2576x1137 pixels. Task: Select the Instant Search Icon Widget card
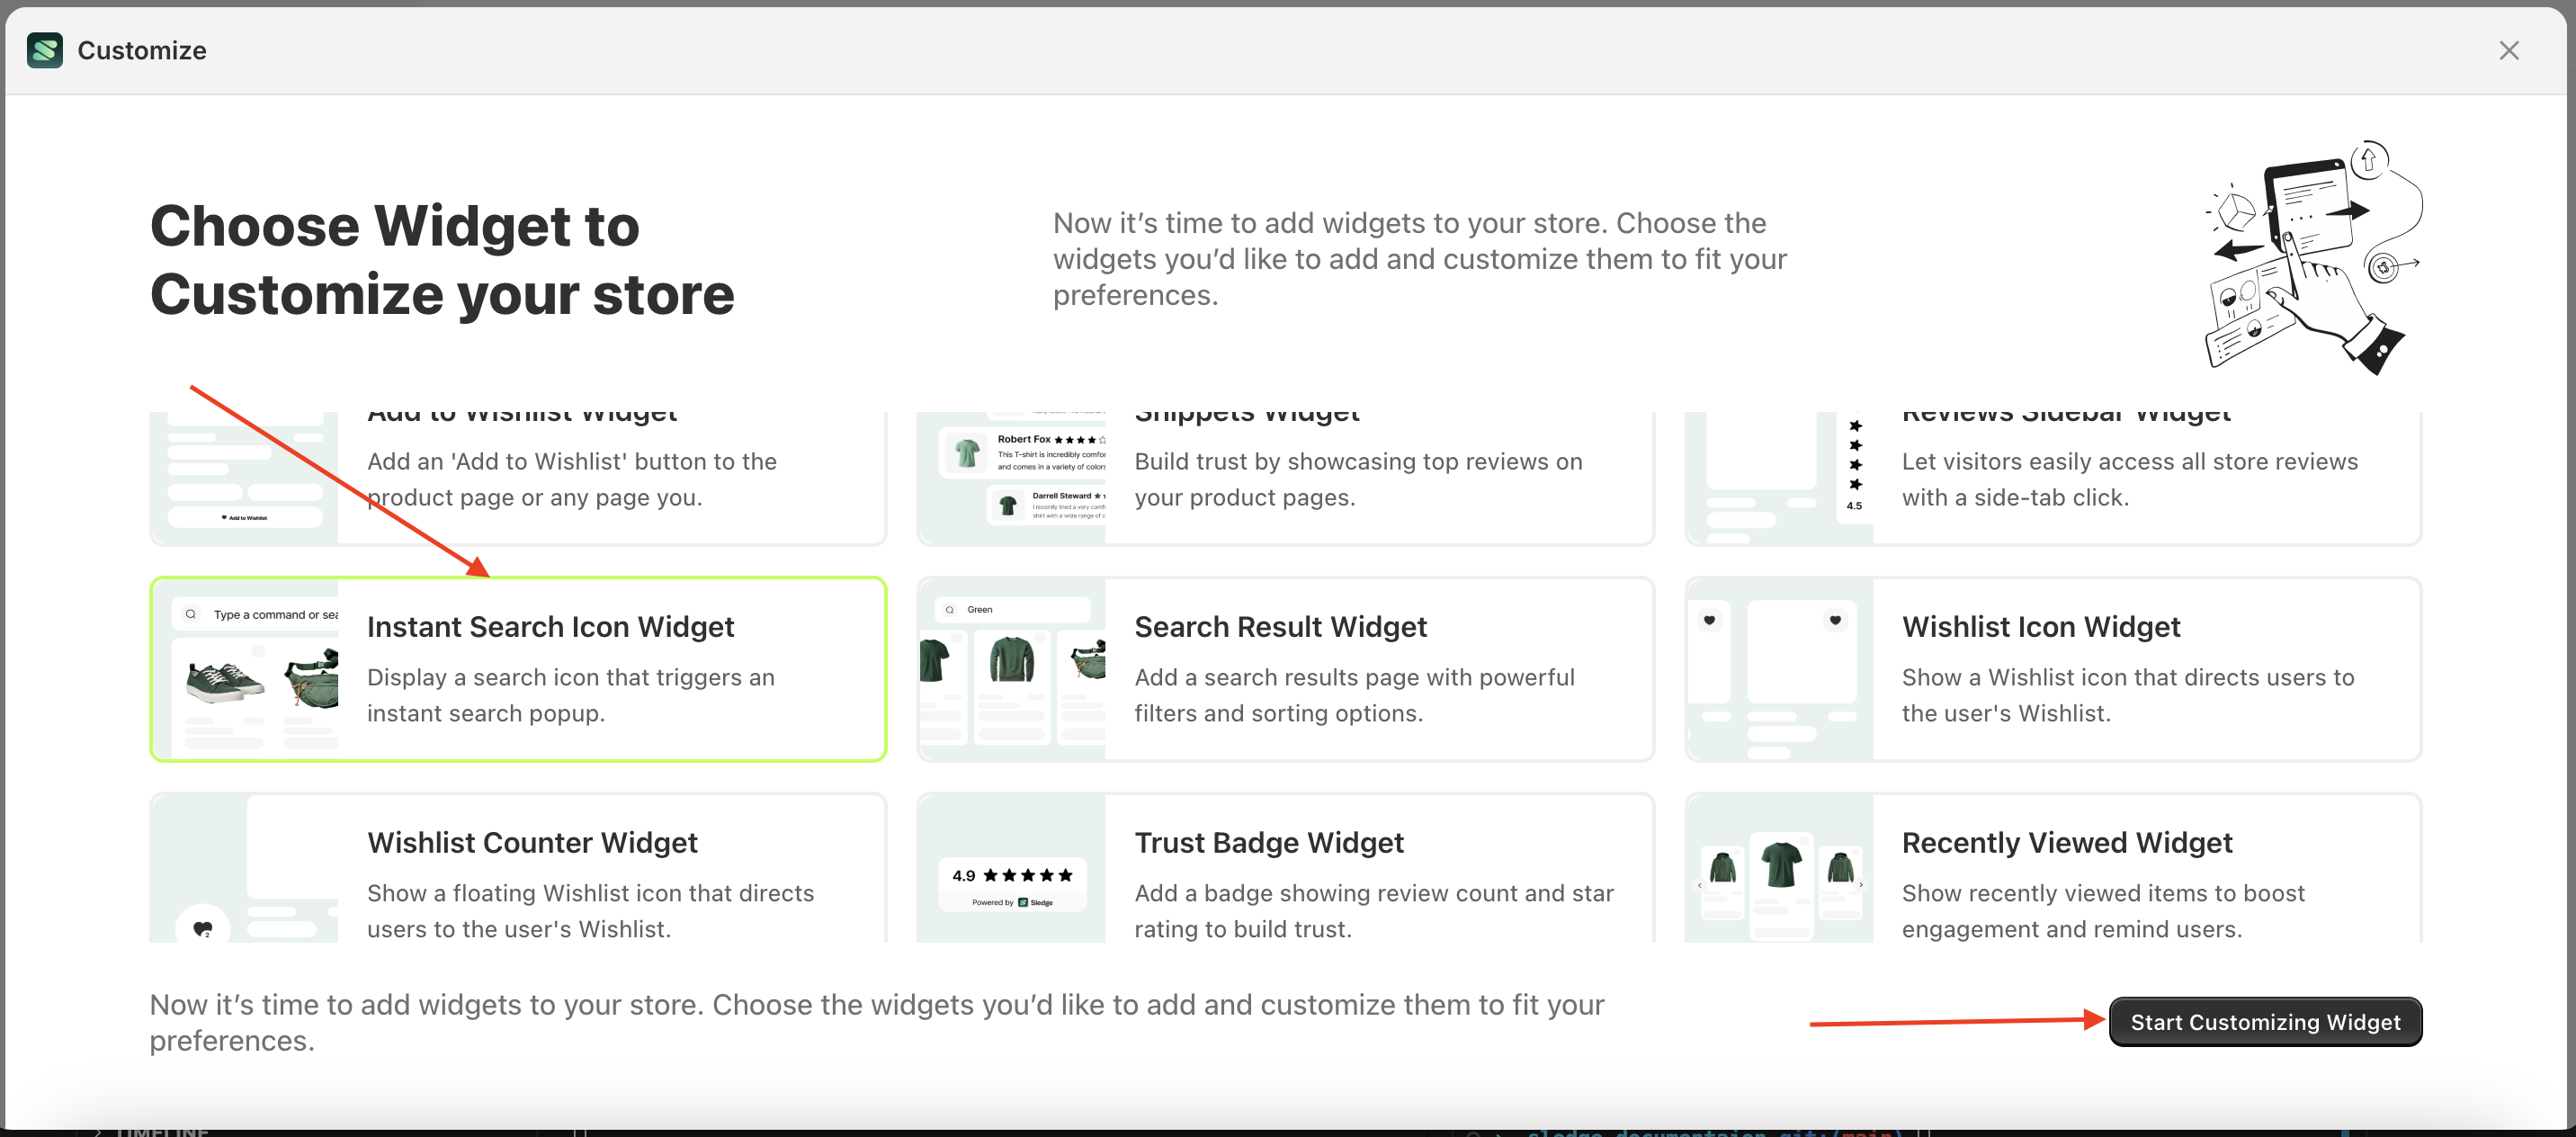[518, 668]
